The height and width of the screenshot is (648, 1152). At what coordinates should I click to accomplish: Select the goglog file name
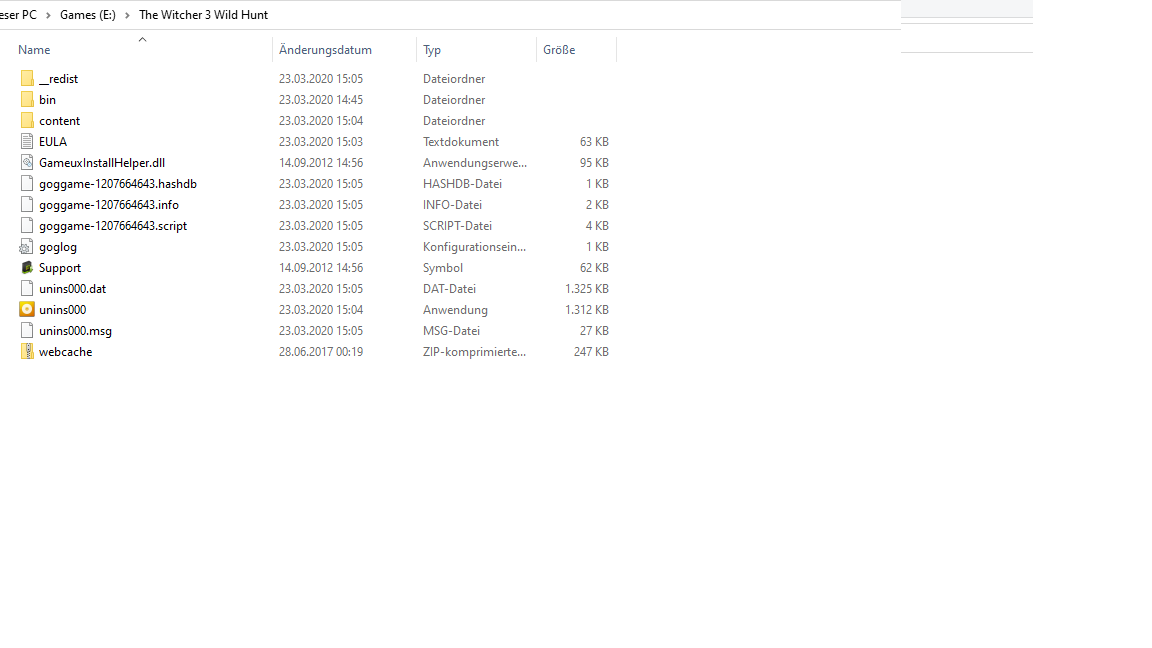pyautogui.click(x=58, y=247)
